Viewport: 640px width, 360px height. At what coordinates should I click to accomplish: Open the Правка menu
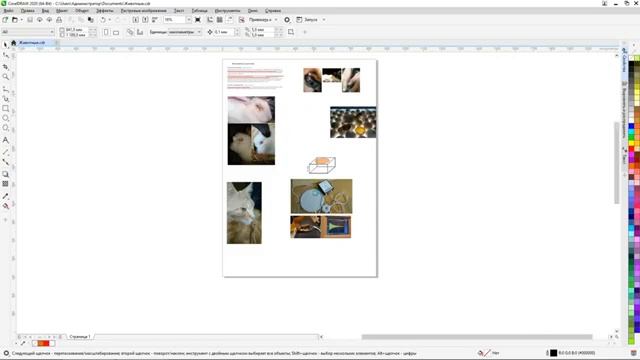(28, 11)
